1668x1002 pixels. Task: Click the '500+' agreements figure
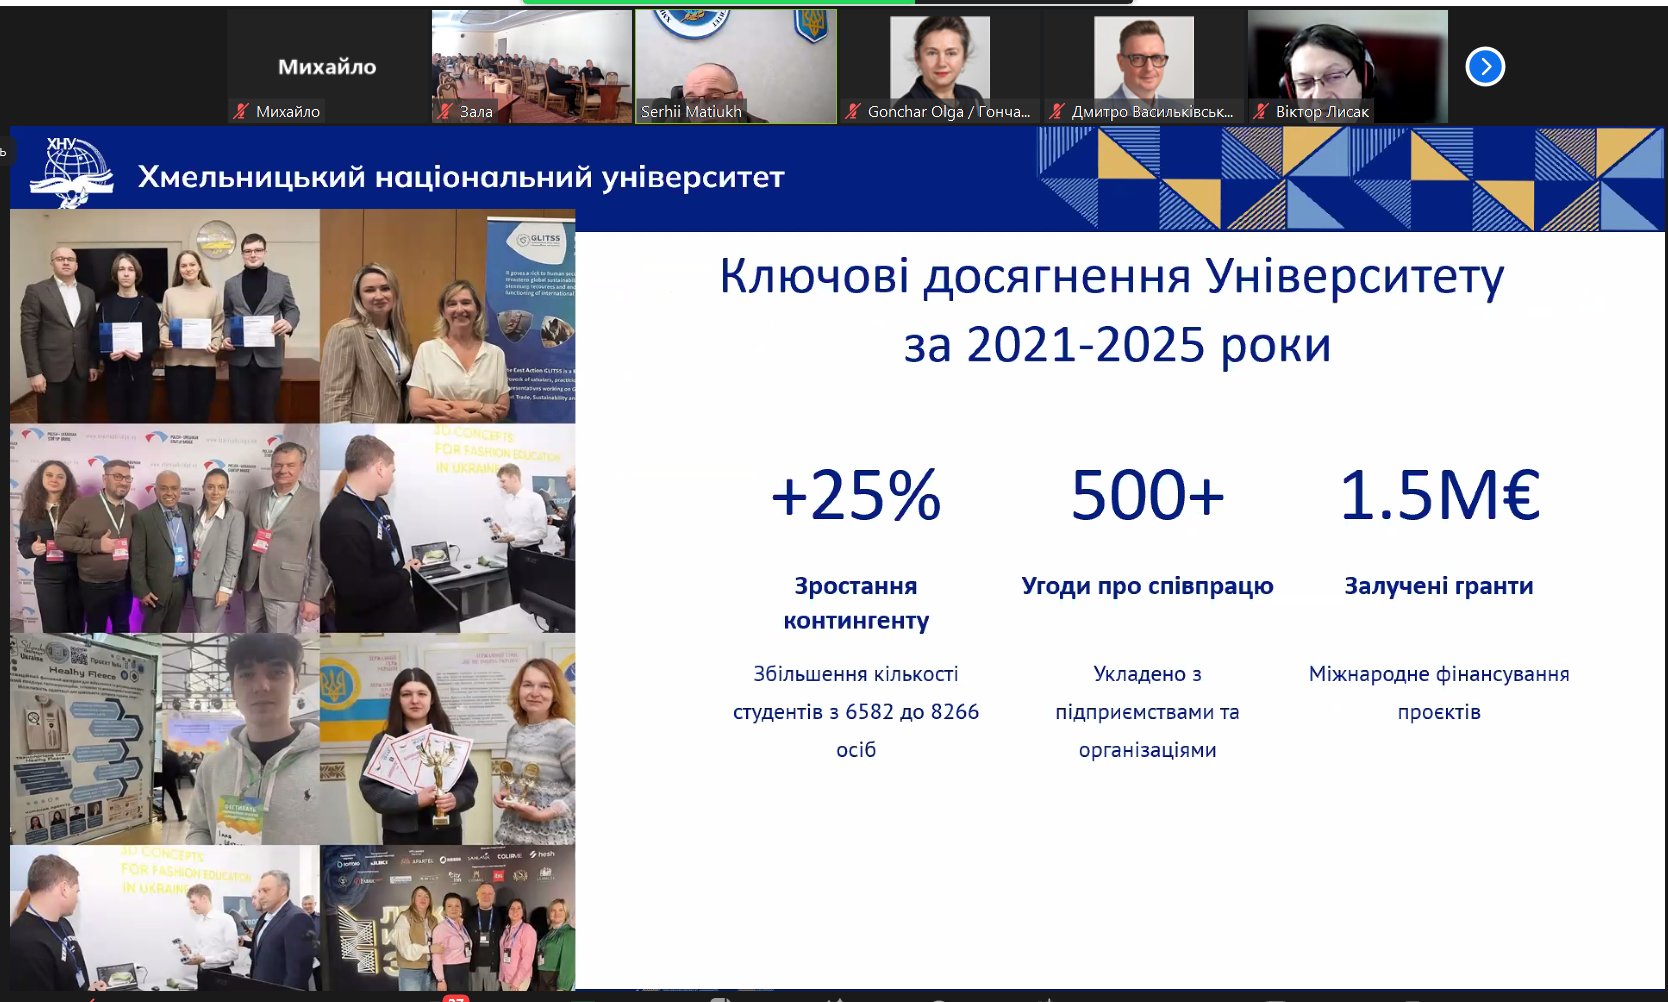pyautogui.click(x=1147, y=495)
